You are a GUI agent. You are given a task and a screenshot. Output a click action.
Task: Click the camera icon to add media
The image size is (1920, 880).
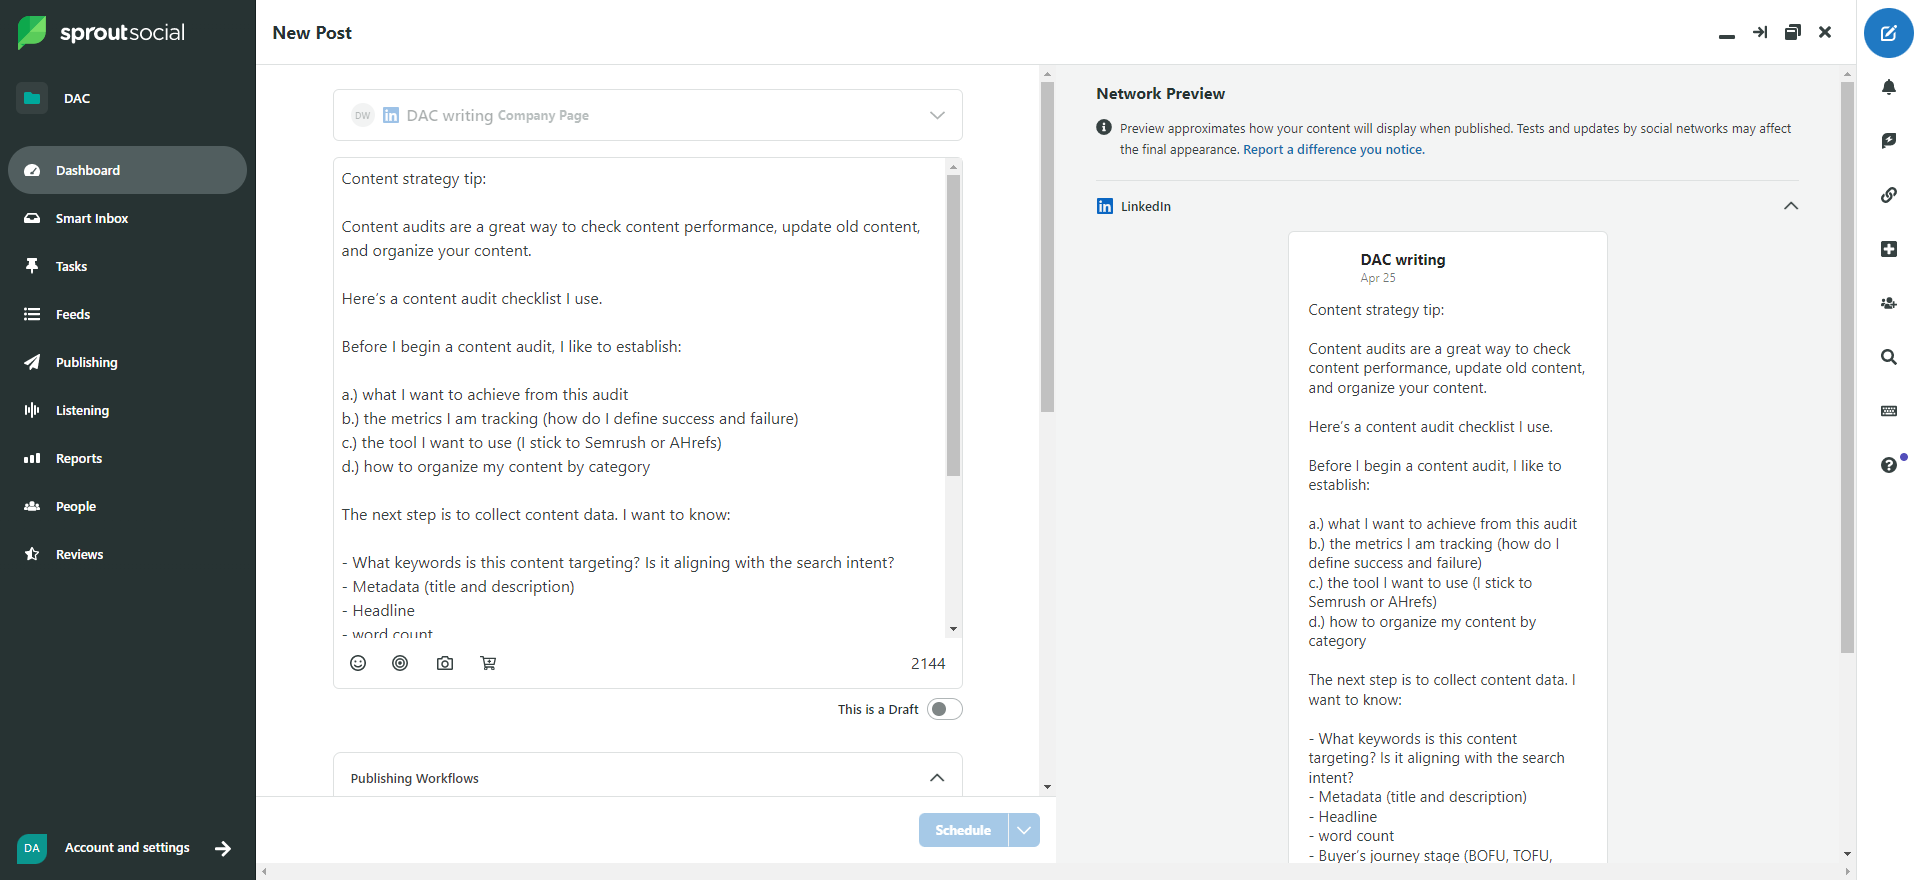pyautogui.click(x=445, y=663)
